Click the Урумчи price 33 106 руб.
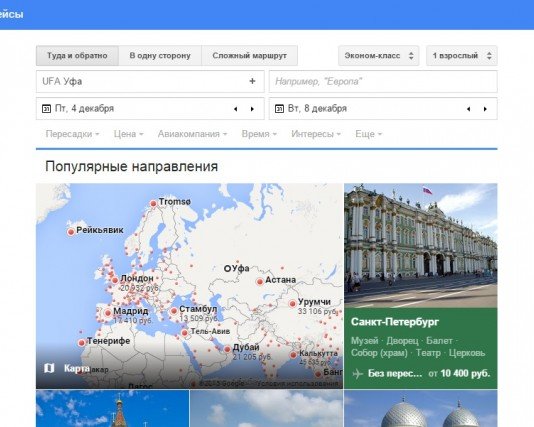Screen dimensions: 534x427 (317, 311)
